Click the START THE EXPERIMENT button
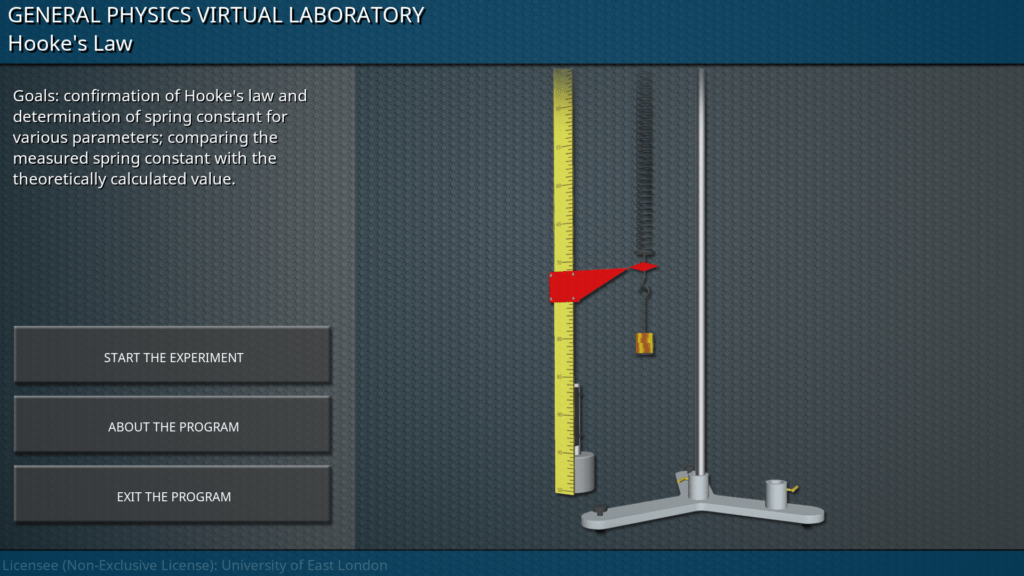Screen dimensions: 1024x576 click(172, 356)
